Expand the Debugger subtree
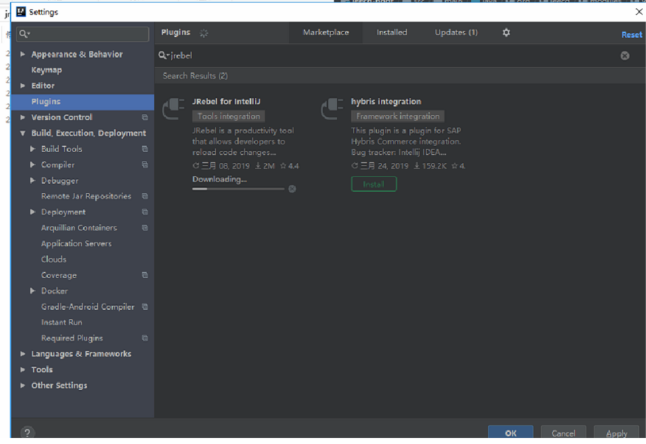The image size is (646, 444). tap(33, 180)
